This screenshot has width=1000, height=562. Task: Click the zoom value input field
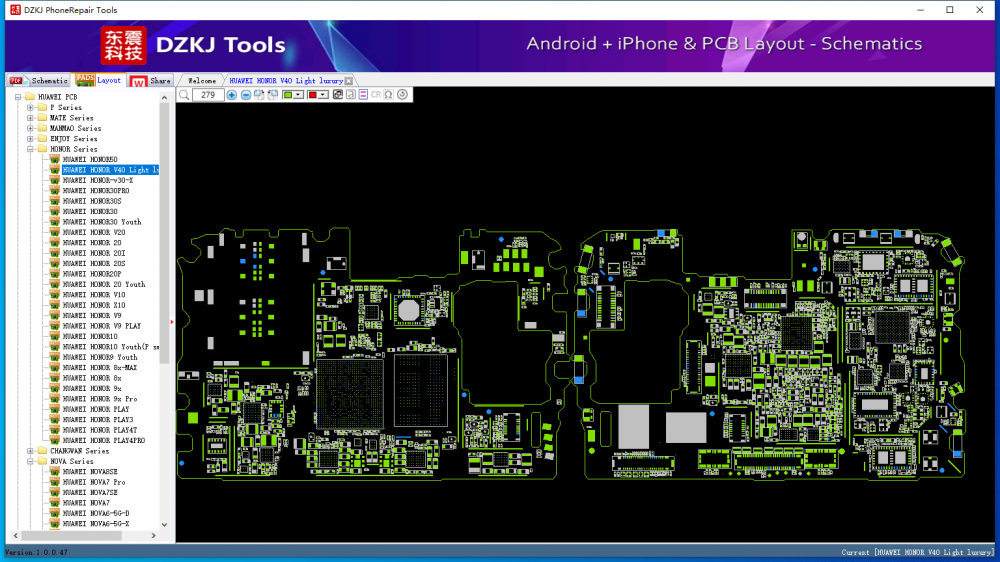click(208, 95)
